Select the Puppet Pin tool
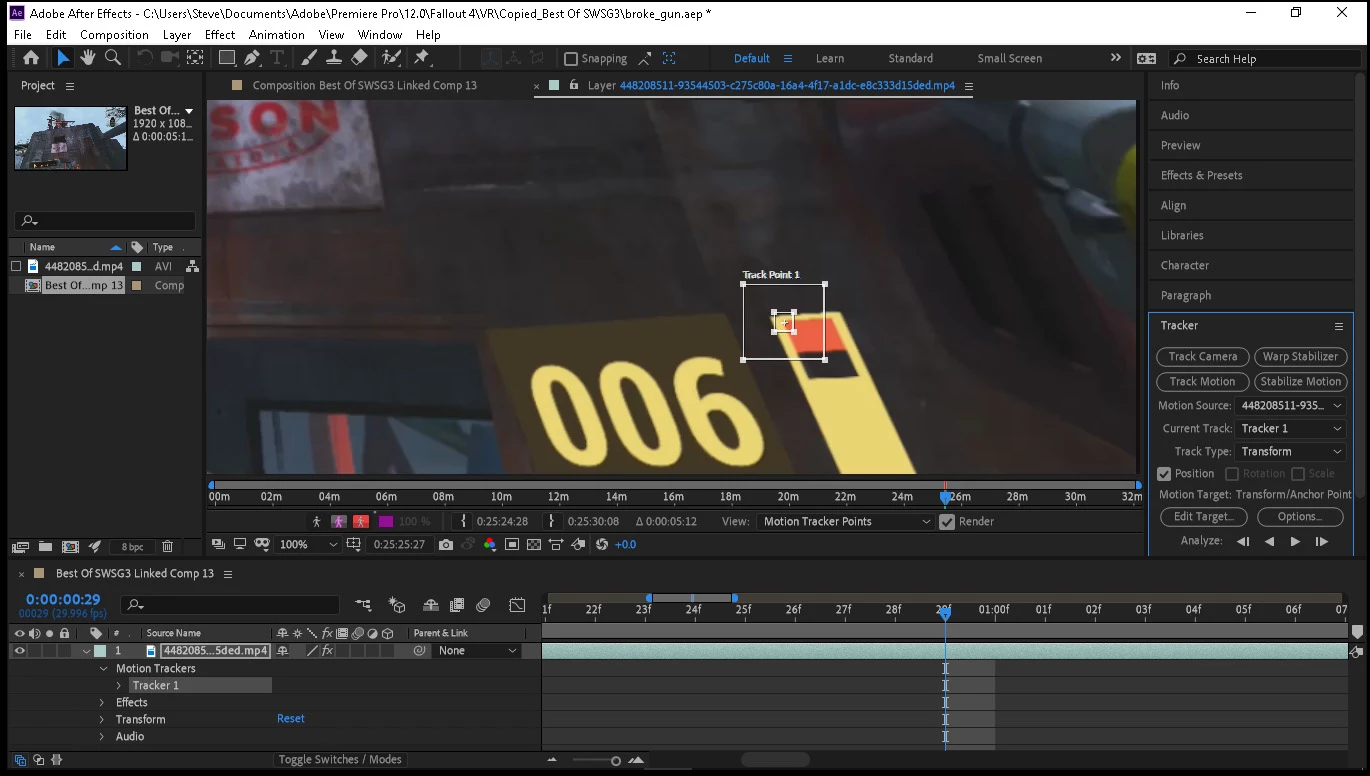The width and height of the screenshot is (1370, 776). pyautogui.click(x=422, y=58)
